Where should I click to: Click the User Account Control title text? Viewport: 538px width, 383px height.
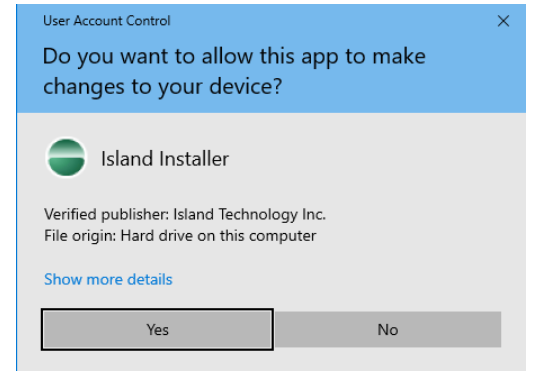(x=107, y=21)
